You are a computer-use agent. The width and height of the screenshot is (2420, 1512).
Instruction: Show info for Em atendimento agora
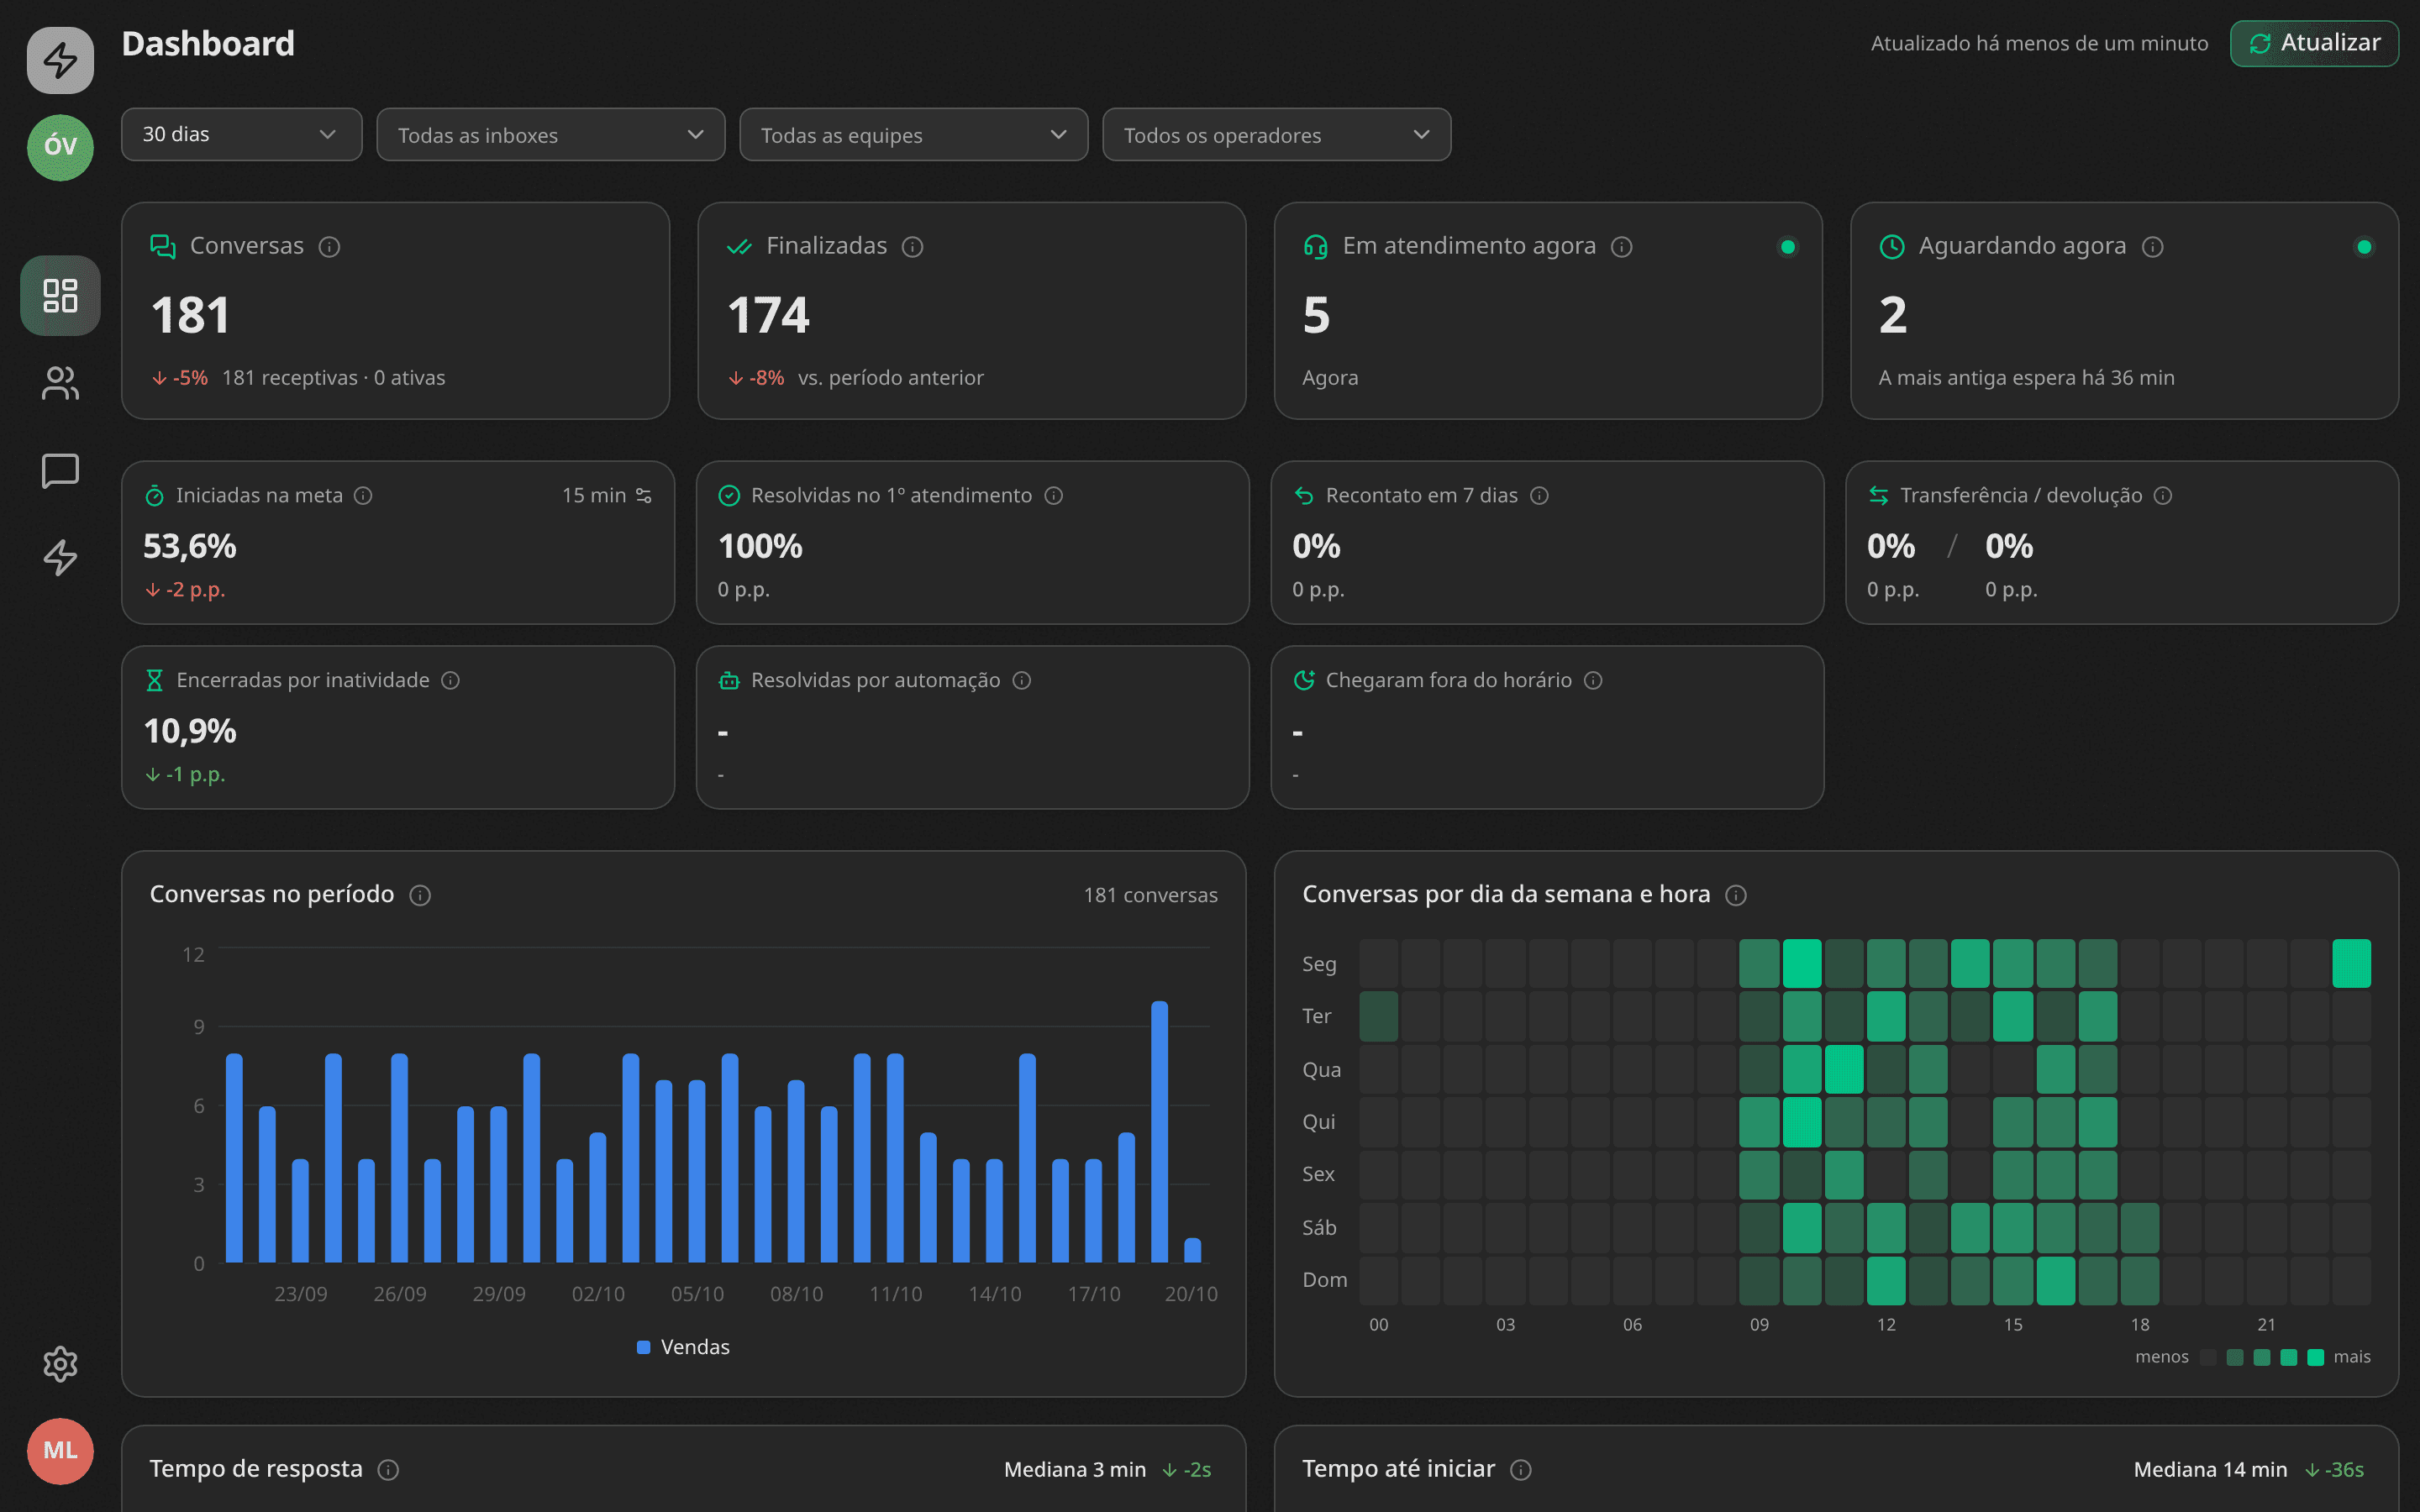pos(1622,247)
